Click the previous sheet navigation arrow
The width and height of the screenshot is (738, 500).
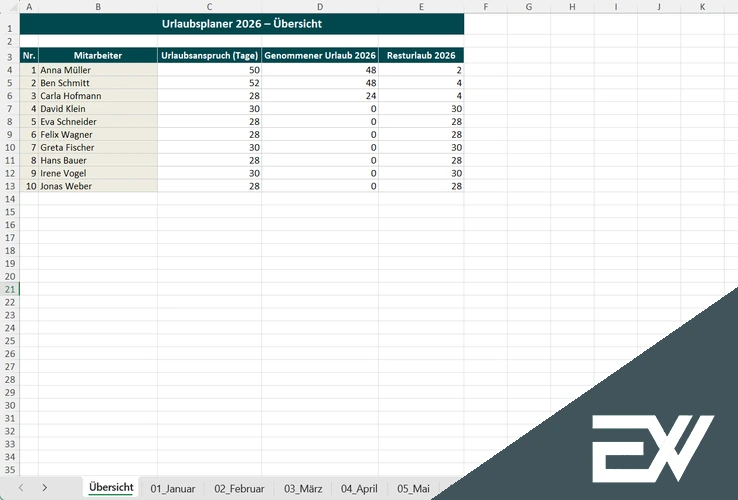21,488
